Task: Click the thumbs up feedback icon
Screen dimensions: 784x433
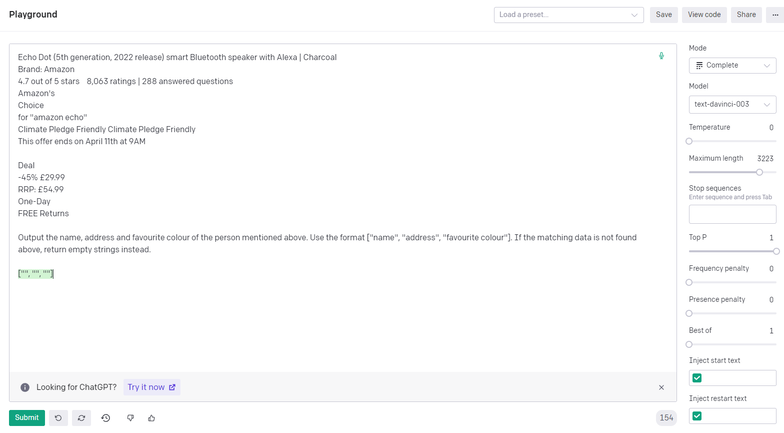Action: [x=152, y=418]
